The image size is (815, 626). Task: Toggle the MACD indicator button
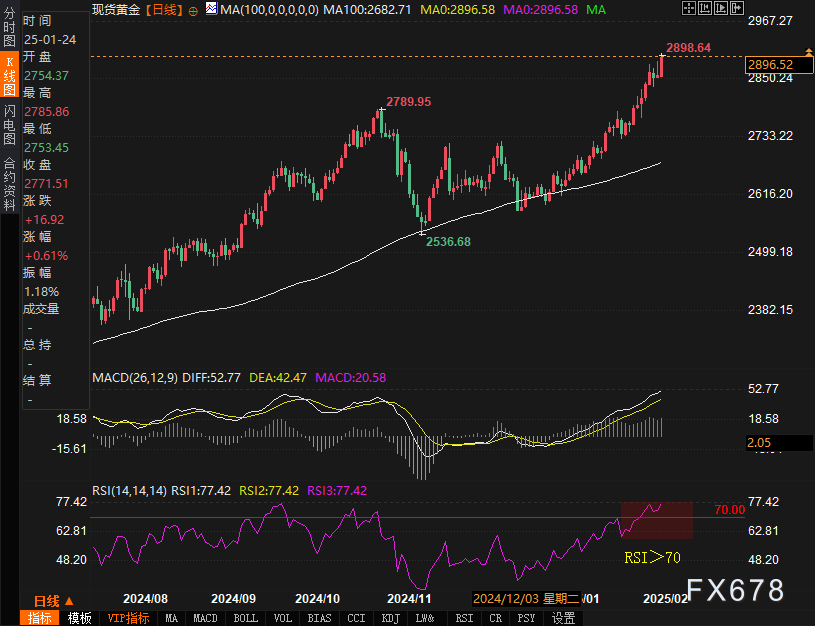tap(205, 618)
